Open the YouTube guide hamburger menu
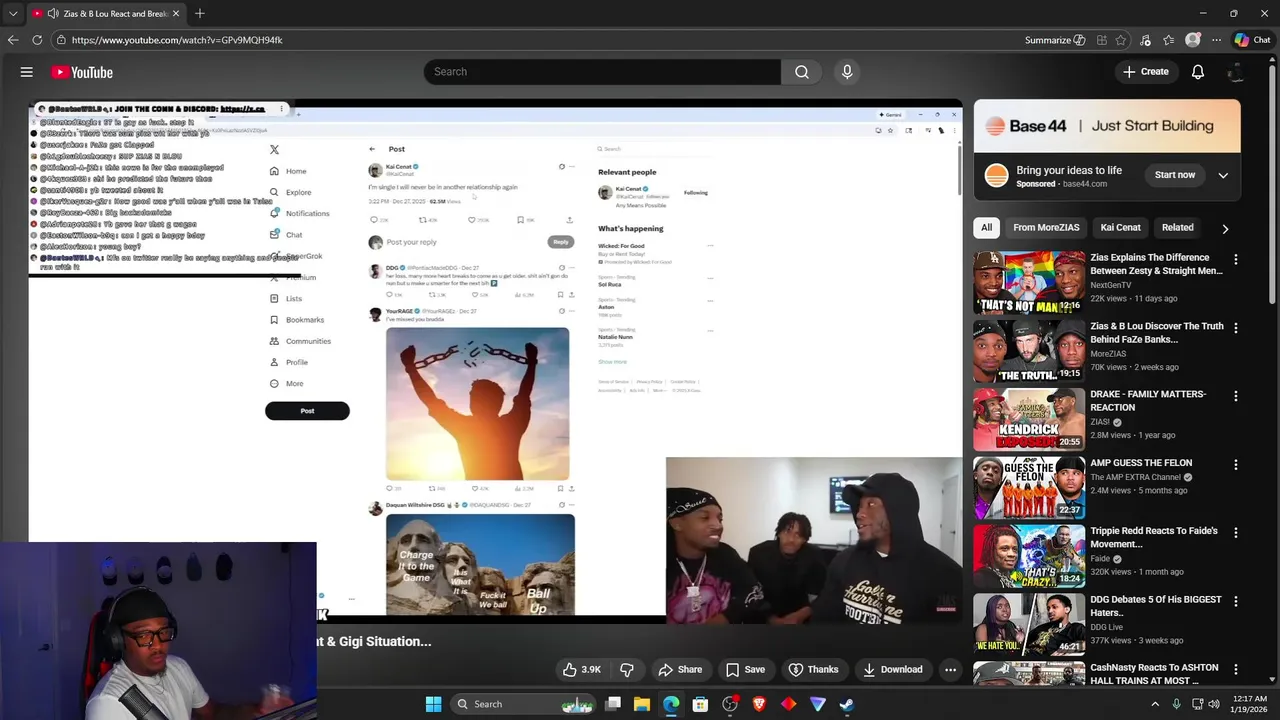The height and width of the screenshot is (720, 1280). (27, 72)
